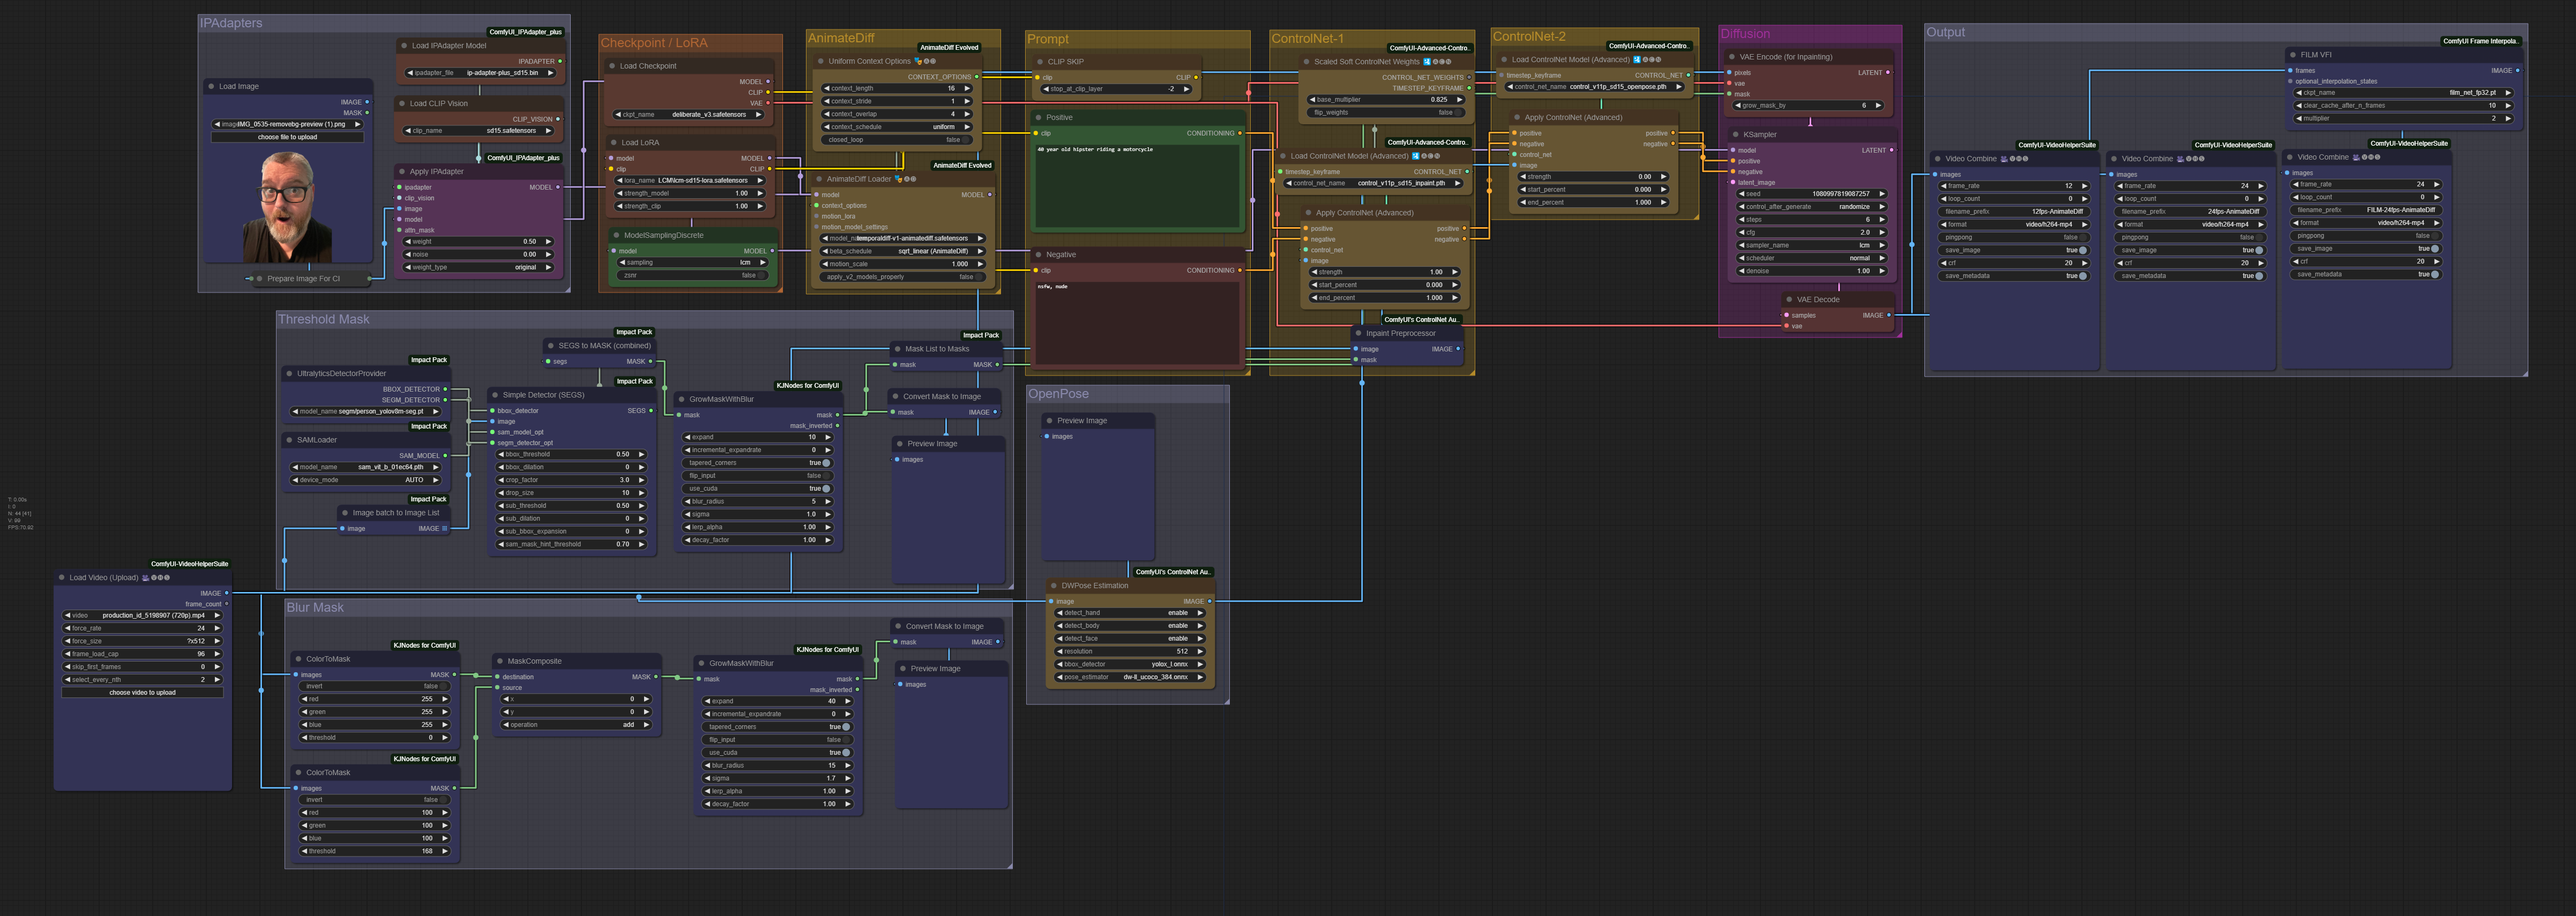This screenshot has width=2576, height=916.
Task: Toggle pingpong on the 12fps-AnimateDiff Video Combine
Action: click(x=2013, y=238)
